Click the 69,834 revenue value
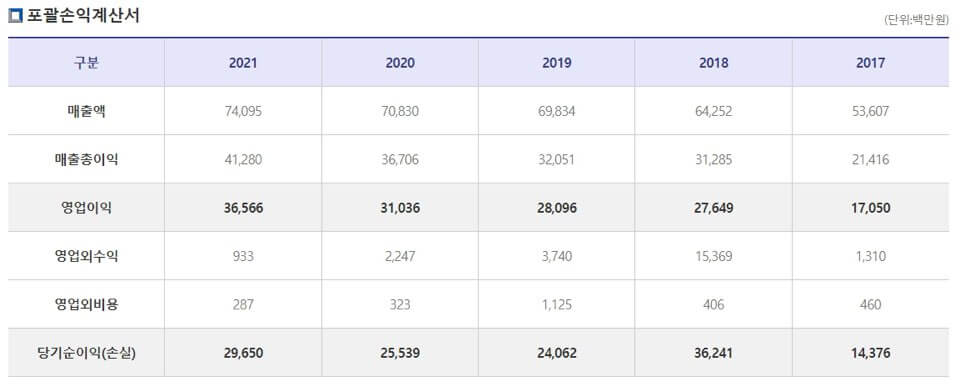This screenshot has height=392, width=960. [557, 111]
